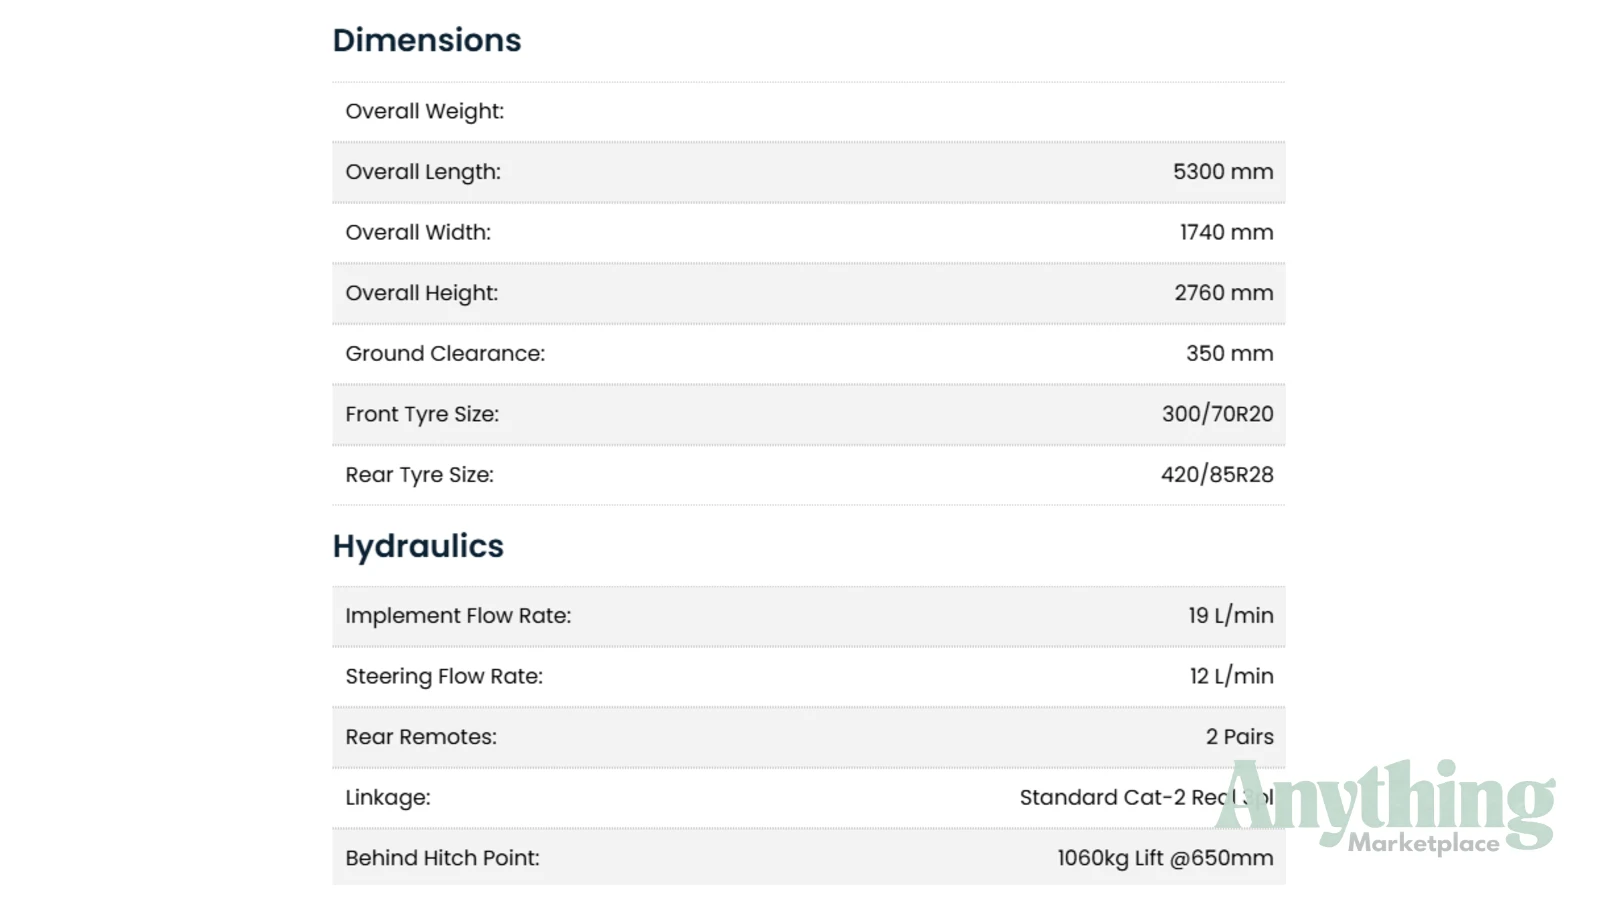Select the 350 mm clearance value
The height and width of the screenshot is (900, 1600).
point(1230,354)
